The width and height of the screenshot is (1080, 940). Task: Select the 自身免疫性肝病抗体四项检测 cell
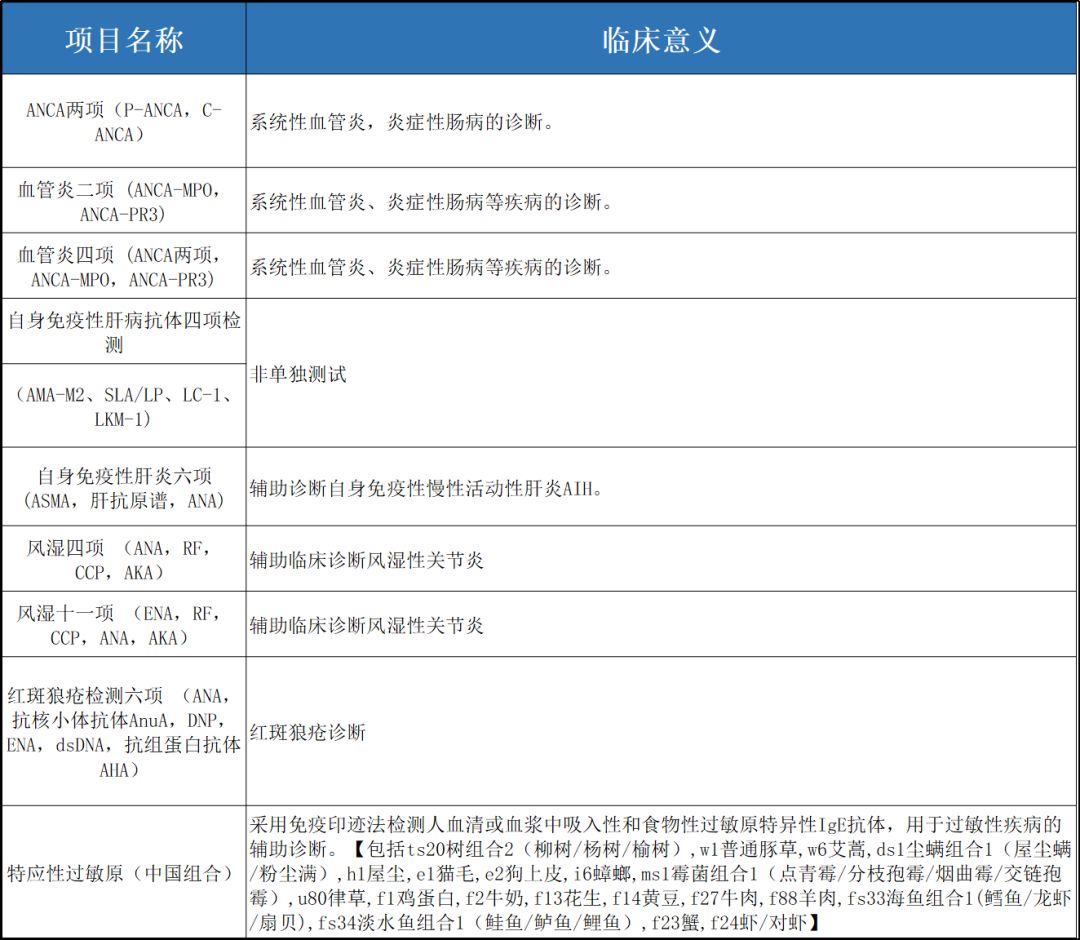pos(124,332)
